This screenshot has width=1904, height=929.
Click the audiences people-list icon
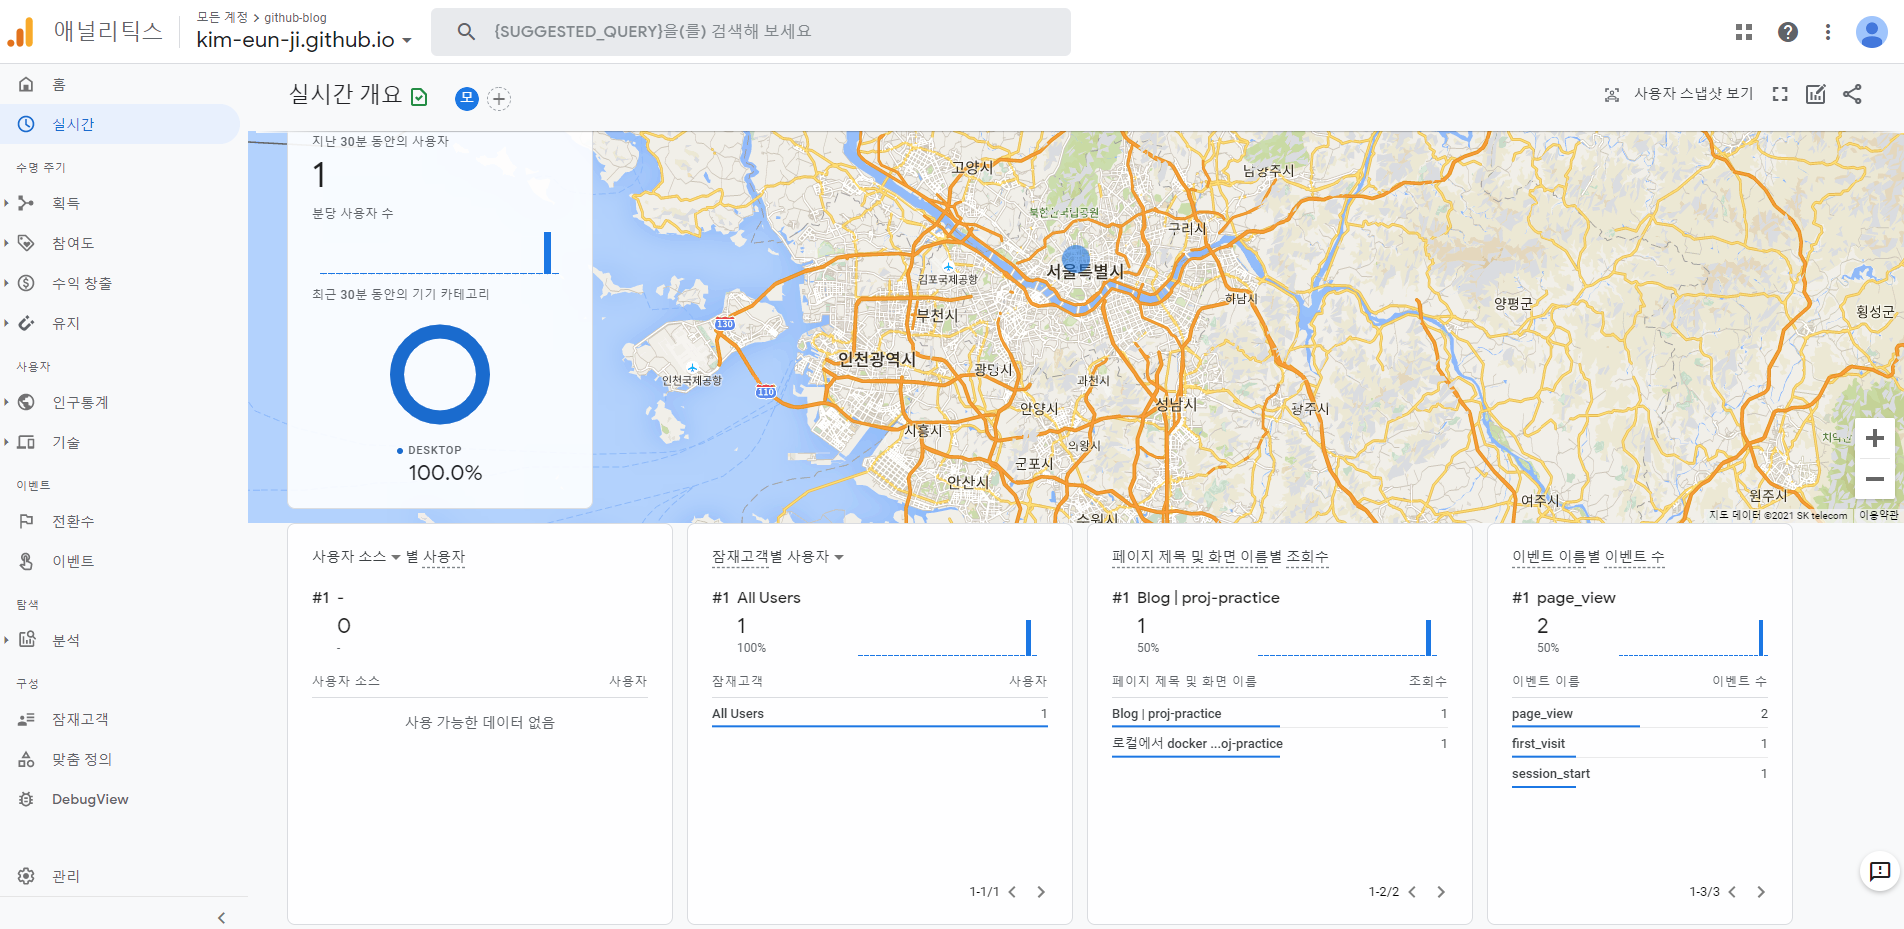27,719
